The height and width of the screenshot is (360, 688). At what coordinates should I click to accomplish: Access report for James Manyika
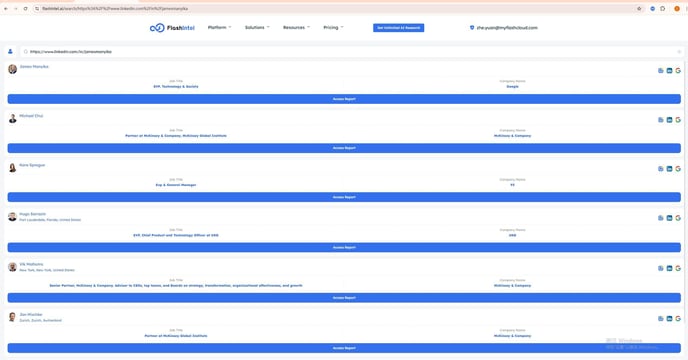click(x=344, y=99)
